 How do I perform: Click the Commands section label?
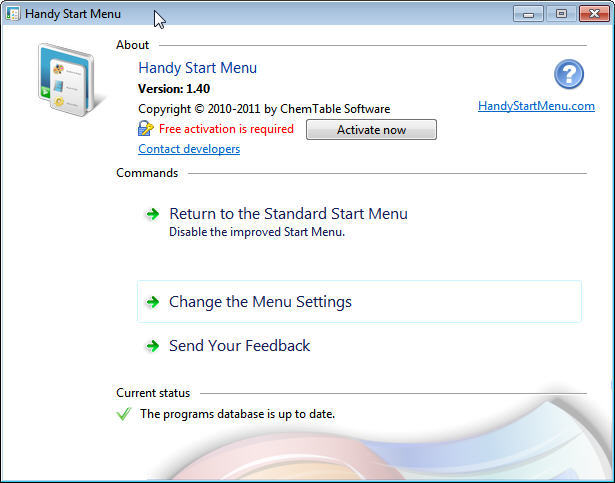coord(147,173)
